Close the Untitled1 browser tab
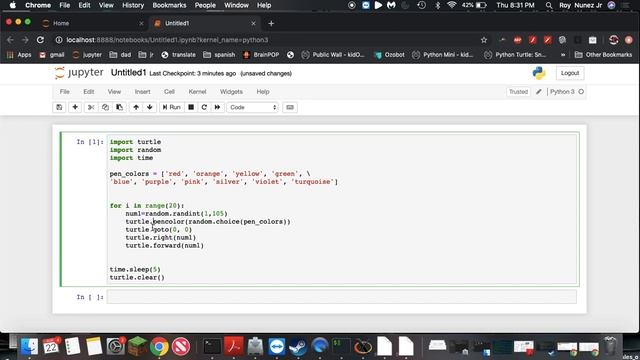Screen dimensions: 640x360 click(253, 23)
